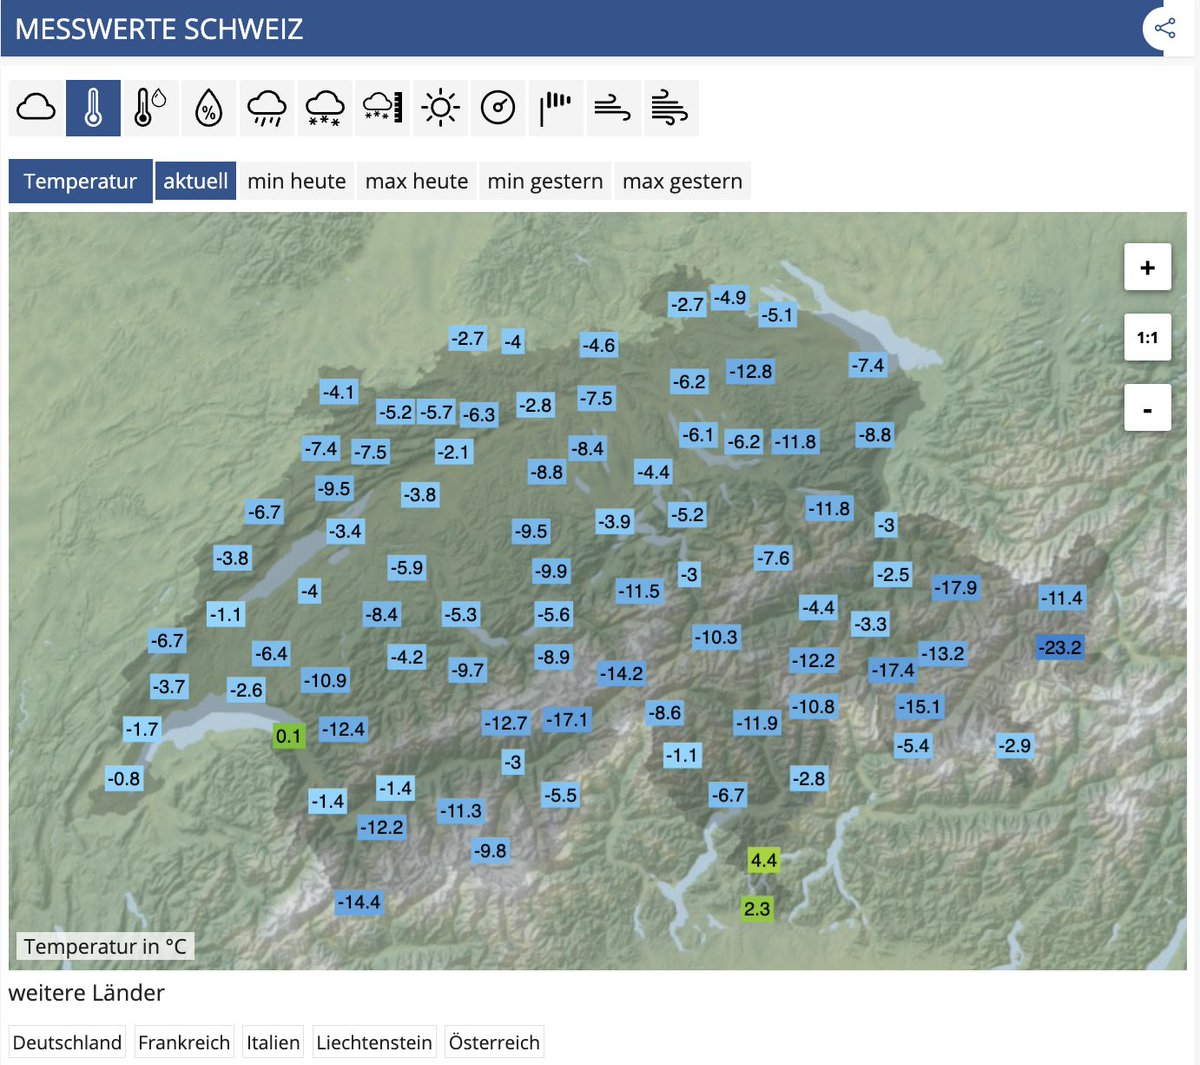The width and height of the screenshot is (1200, 1065).
Task: Click the -9.9 station value
Action: 551,571
